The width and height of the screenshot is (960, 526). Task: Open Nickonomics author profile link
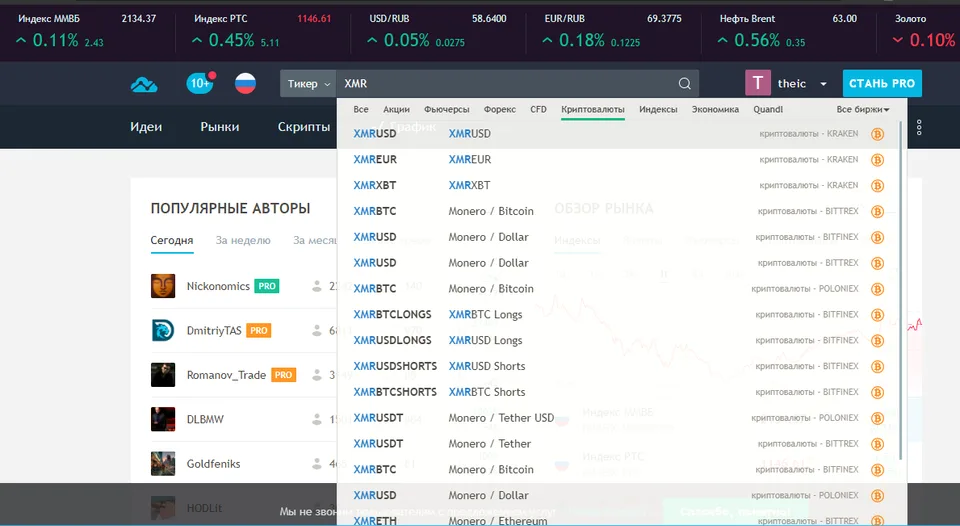pyautogui.click(x=218, y=286)
